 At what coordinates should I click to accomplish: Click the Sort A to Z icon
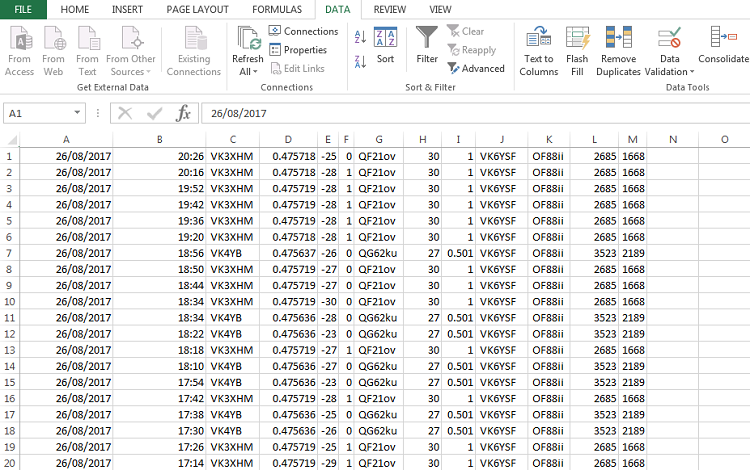(360, 37)
